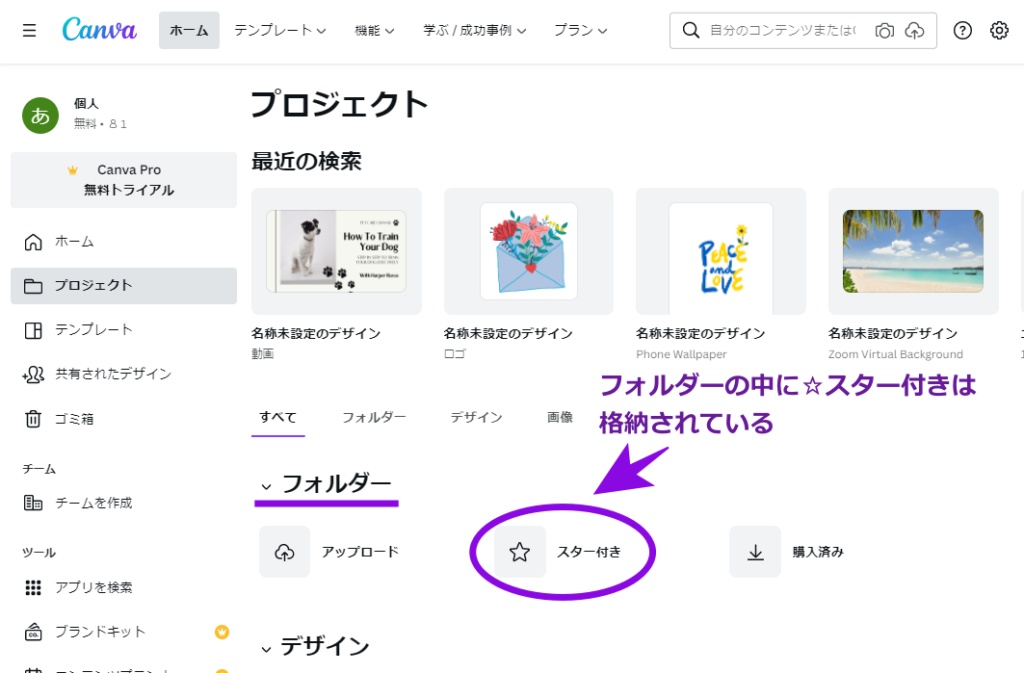Click the チームを作成 building icon
Screen dimensions: 1024x673
(x=33, y=503)
